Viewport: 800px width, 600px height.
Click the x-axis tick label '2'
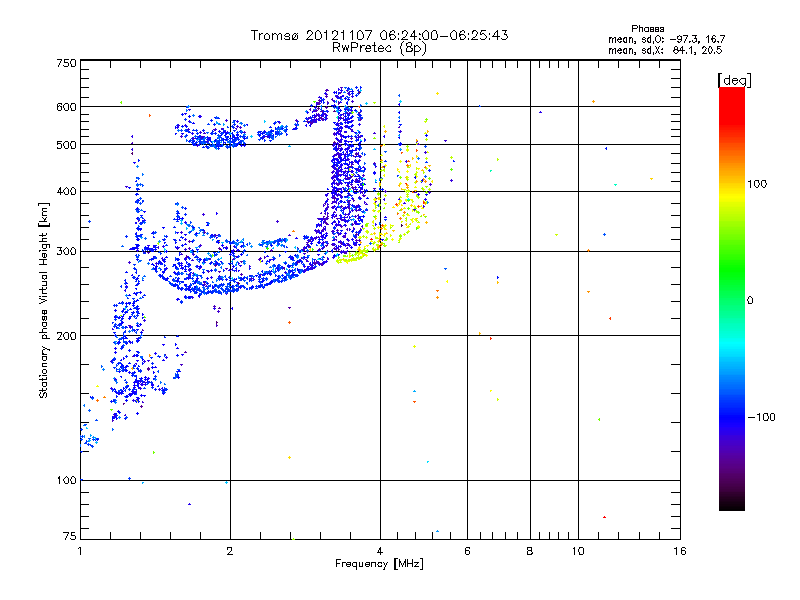click(230, 551)
